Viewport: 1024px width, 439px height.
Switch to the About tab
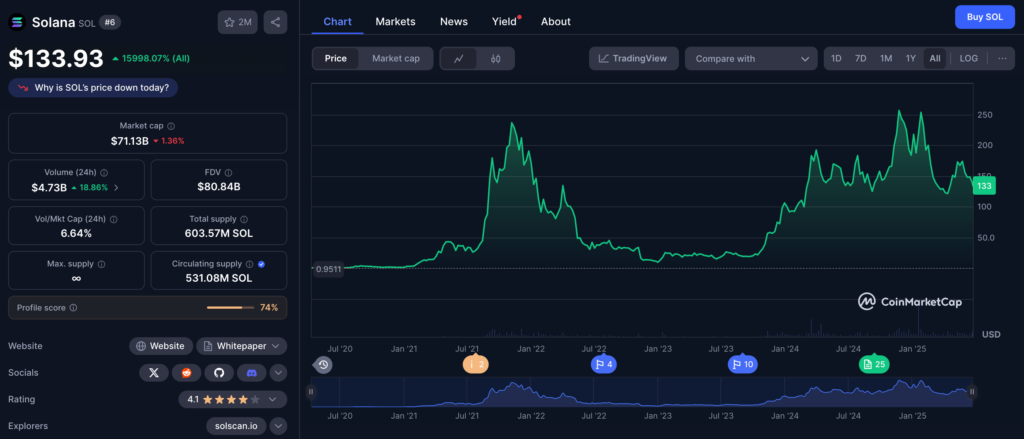tap(556, 22)
